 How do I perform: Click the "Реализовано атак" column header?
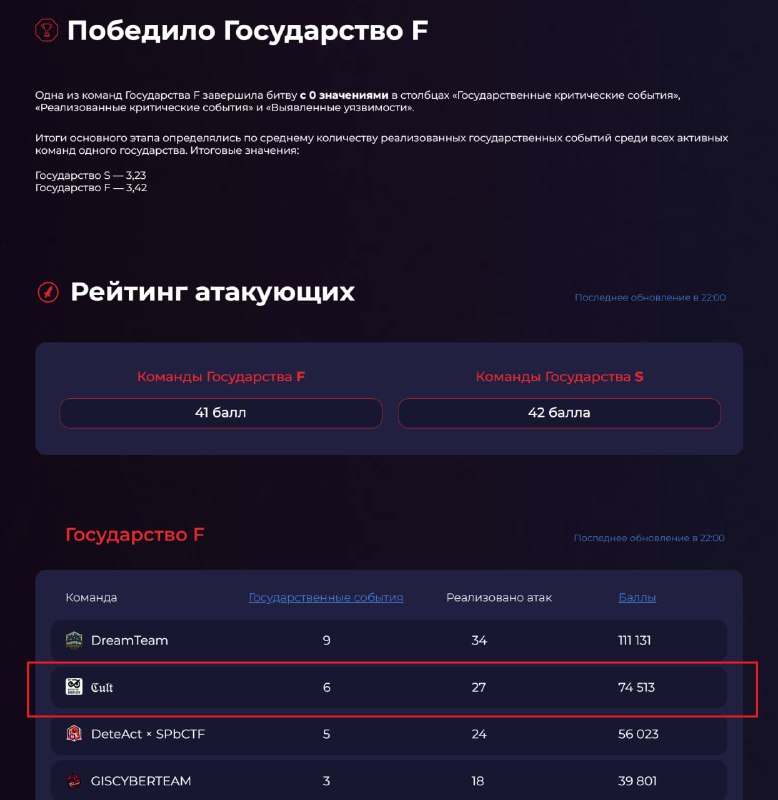pos(499,597)
